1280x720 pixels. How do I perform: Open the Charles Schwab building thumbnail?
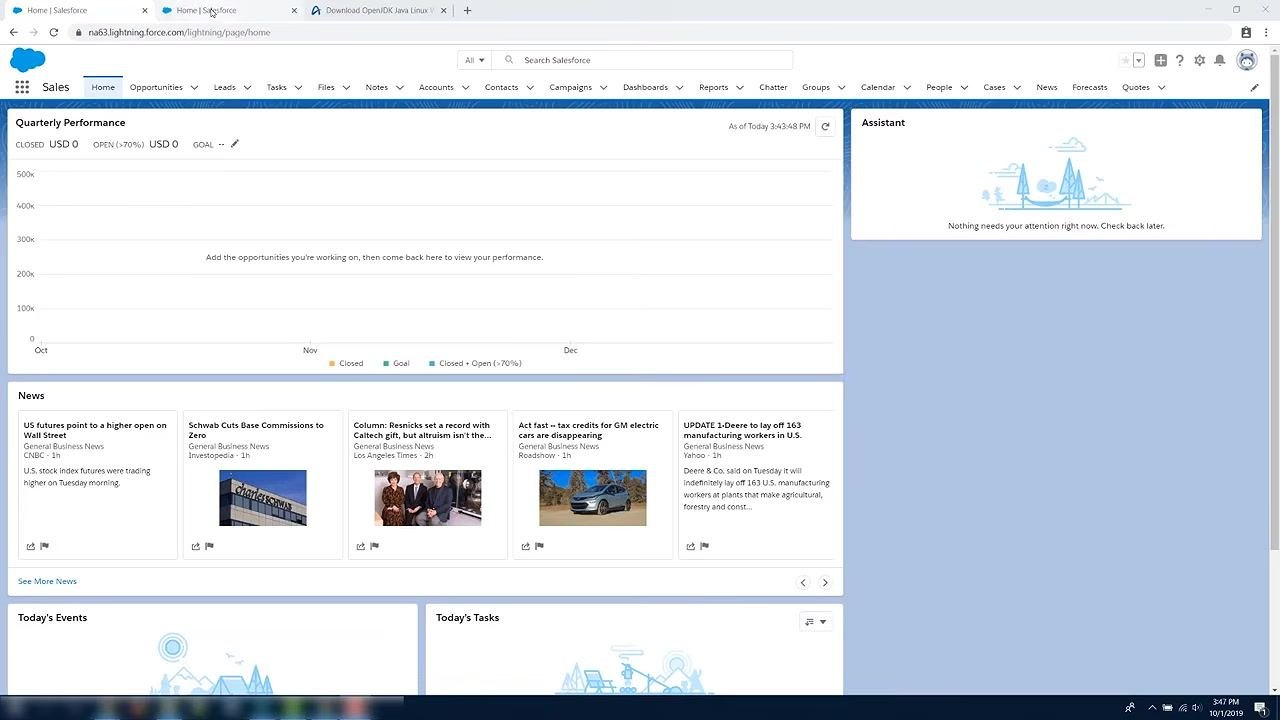pos(263,498)
